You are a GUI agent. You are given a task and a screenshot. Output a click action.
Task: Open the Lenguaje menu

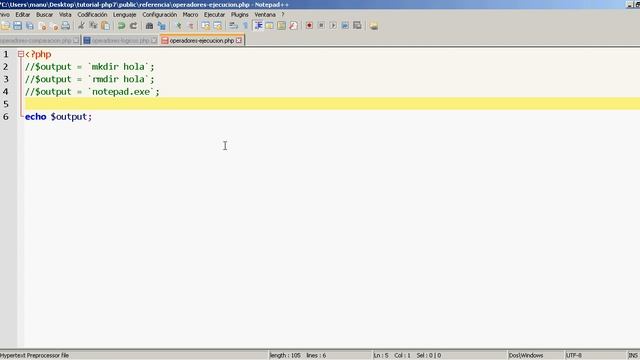(x=124, y=15)
